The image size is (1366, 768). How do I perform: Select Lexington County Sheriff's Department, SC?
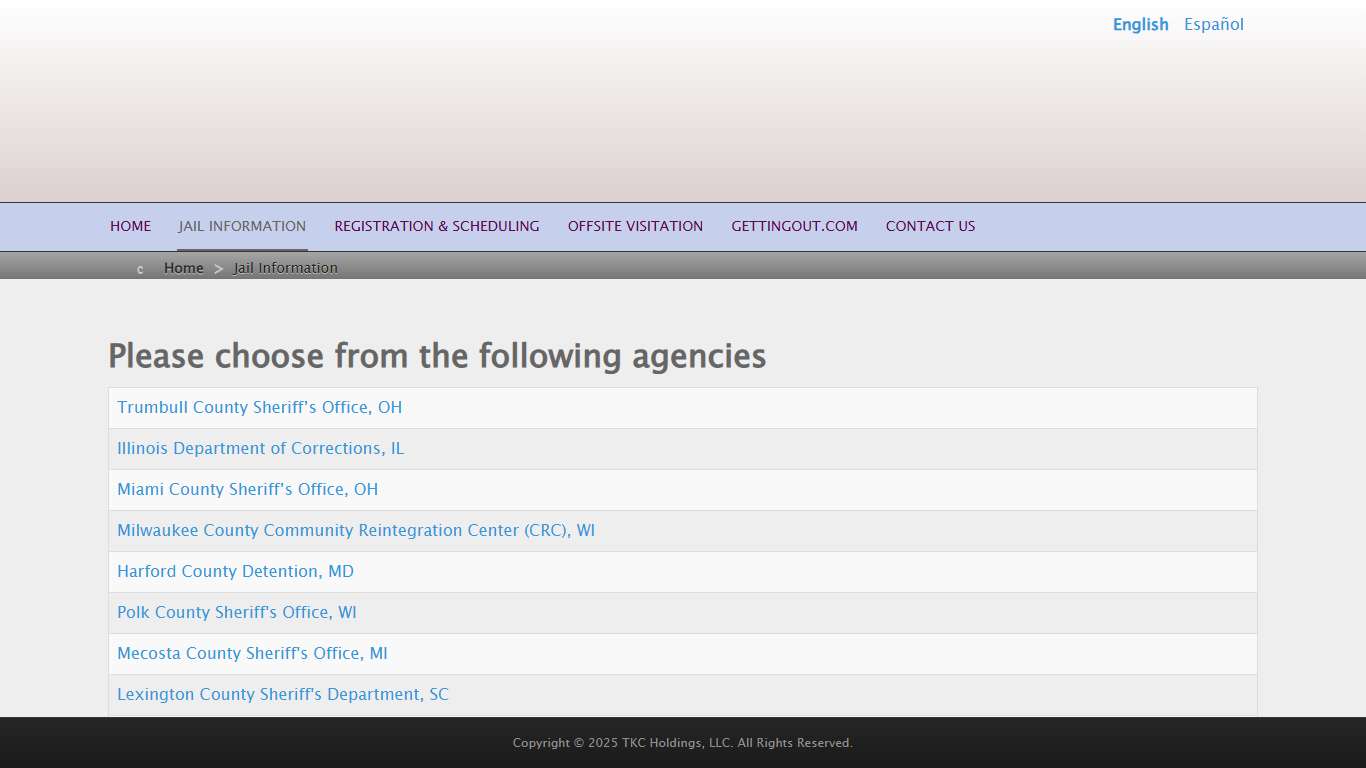click(282, 695)
